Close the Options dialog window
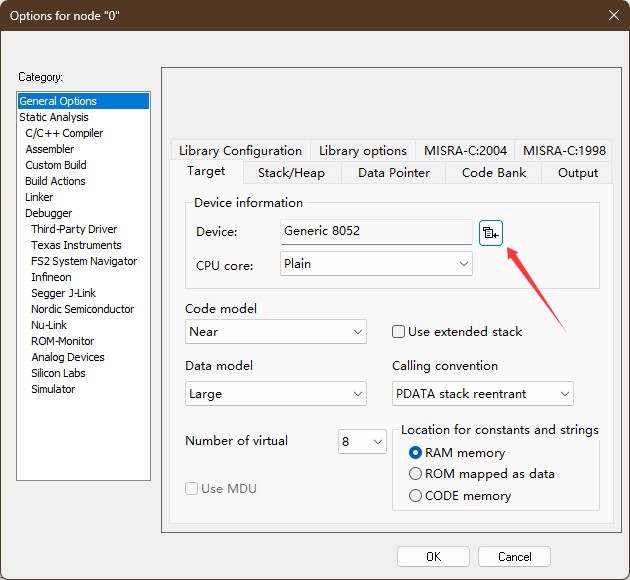Viewport: 630px width, 580px height. 613,14
